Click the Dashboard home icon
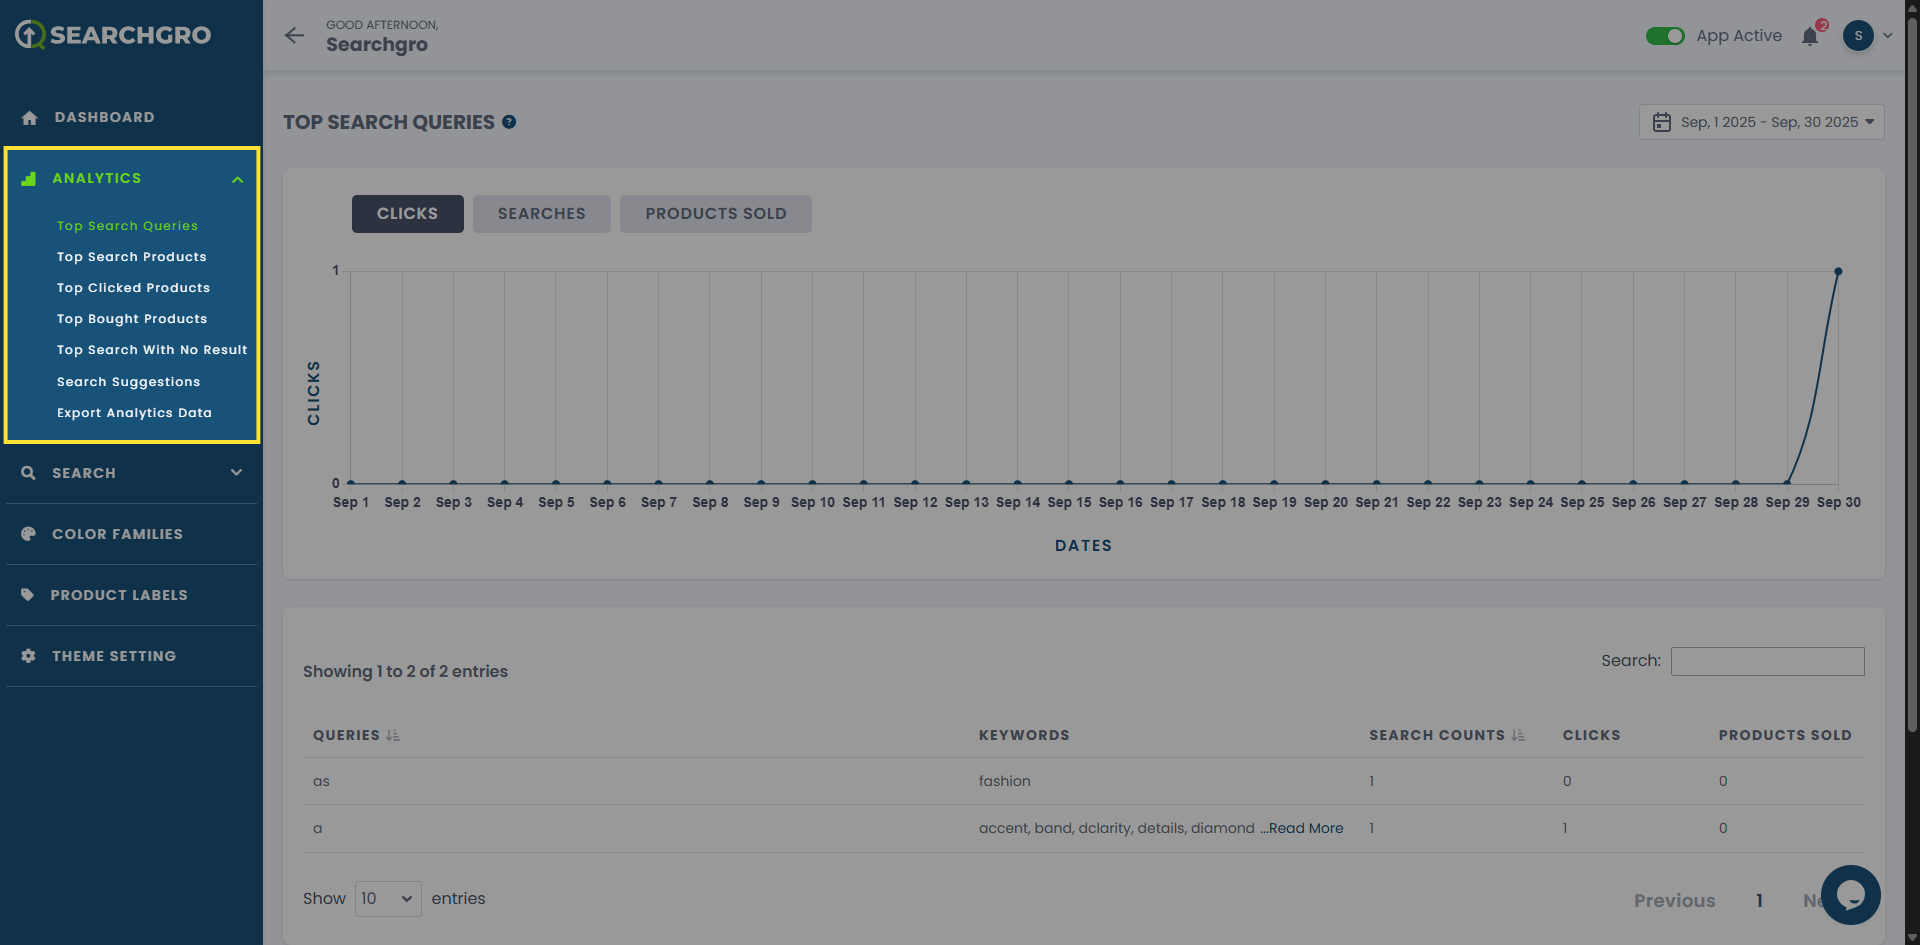Screen dimensions: 1920x945 pos(29,118)
